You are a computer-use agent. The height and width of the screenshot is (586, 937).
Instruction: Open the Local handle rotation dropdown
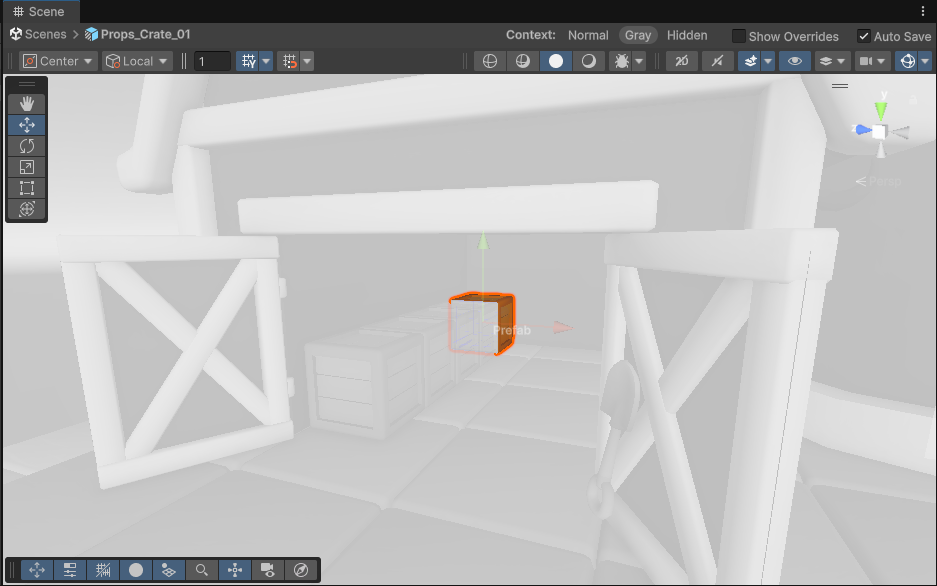[x=138, y=61]
